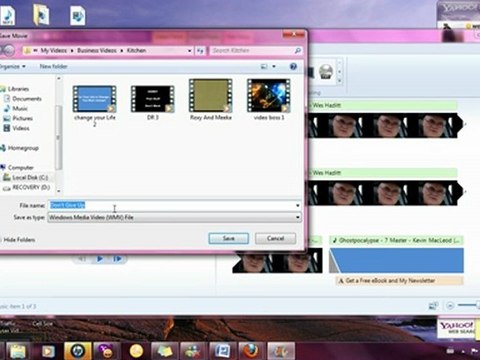Click the navigation pane scroll up arrow
Image resolution: width=480 pixels, height=360 pixels.
tap(59, 78)
